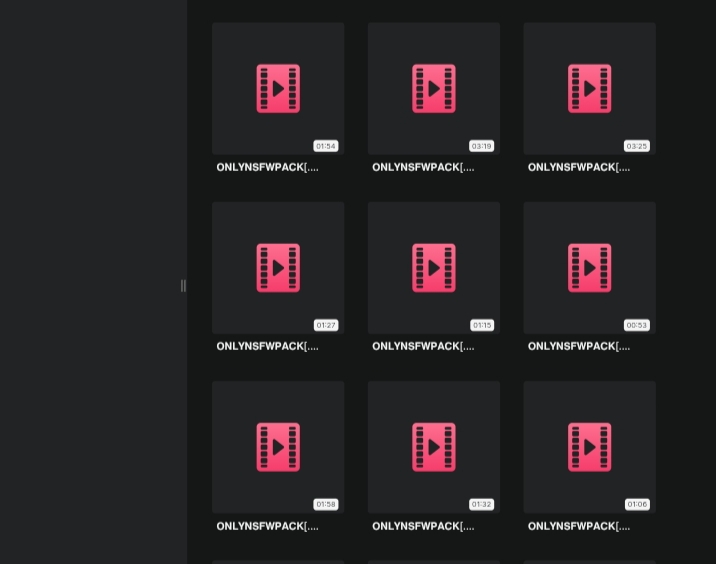Image resolution: width=716 pixels, height=564 pixels.
Task: Select the video icon with 03:25 duration
Action: [590, 89]
